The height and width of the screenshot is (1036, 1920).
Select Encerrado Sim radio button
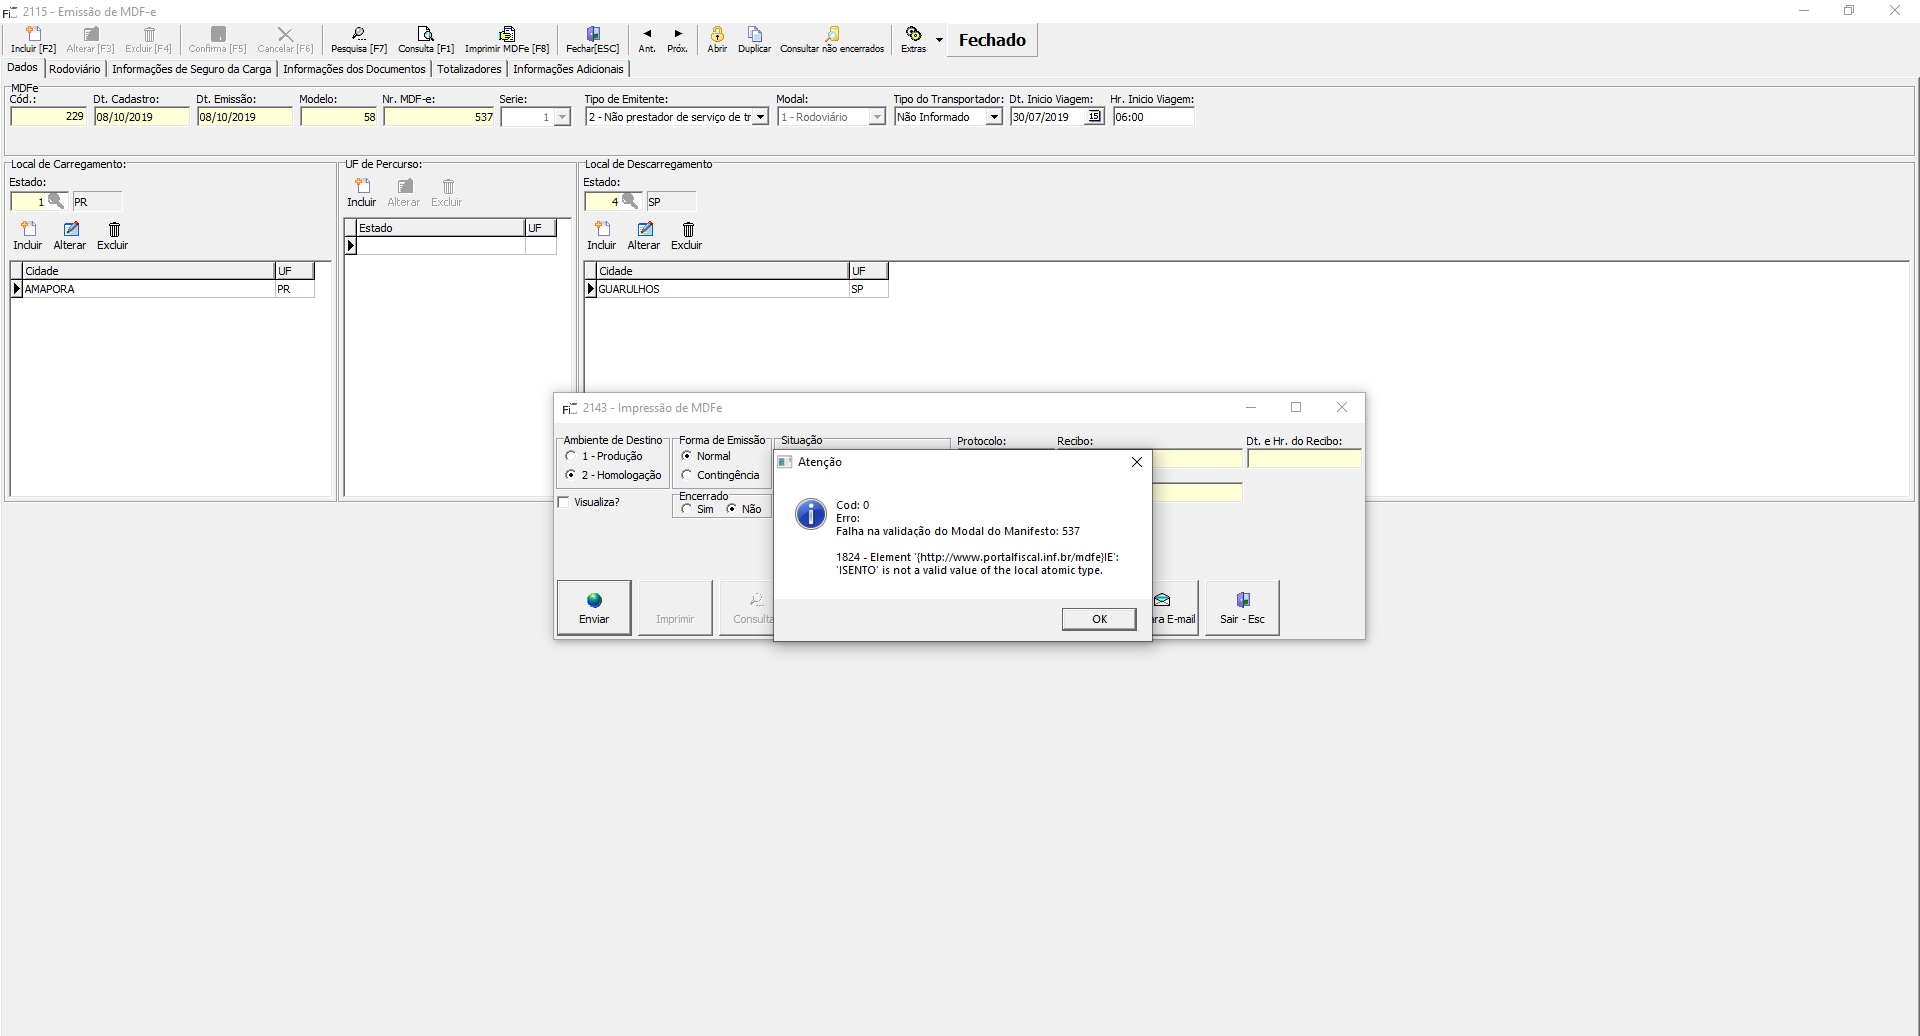pos(687,509)
